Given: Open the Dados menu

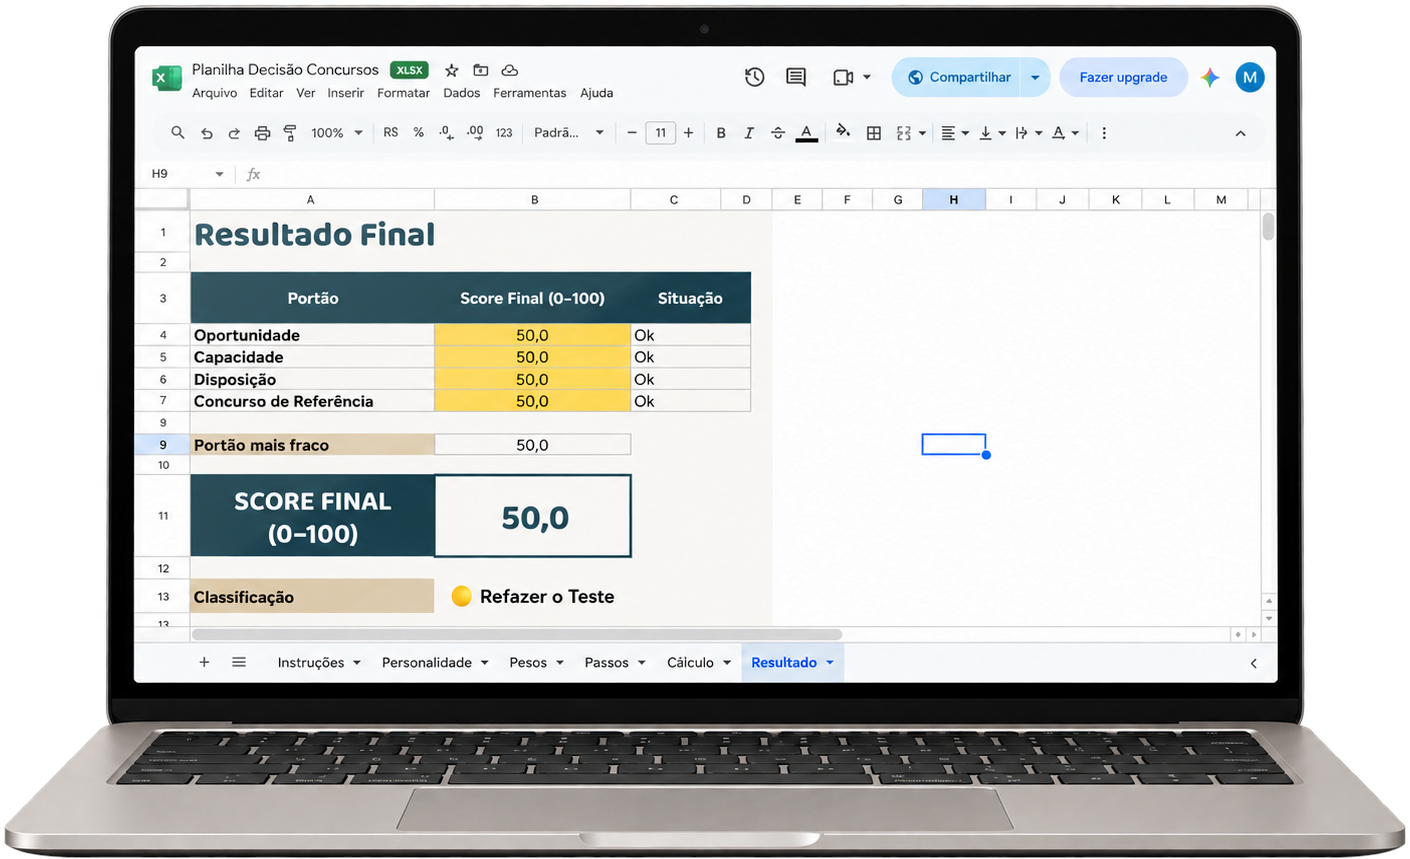Looking at the screenshot, I should pyautogui.click(x=462, y=93).
